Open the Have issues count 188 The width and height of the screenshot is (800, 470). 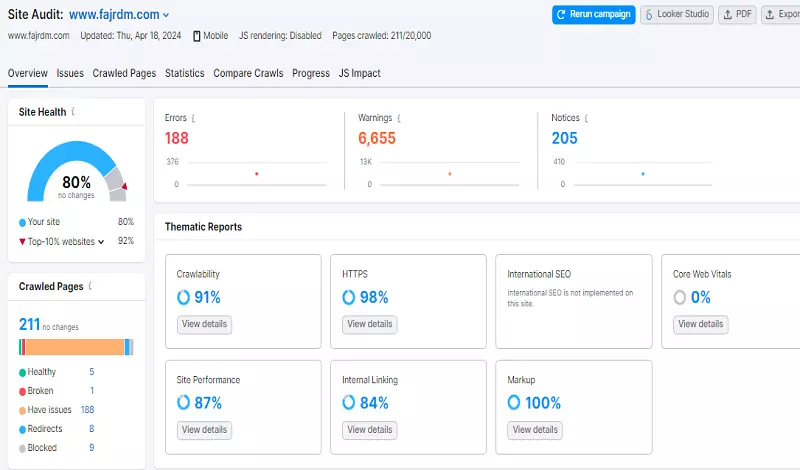[x=87, y=409]
